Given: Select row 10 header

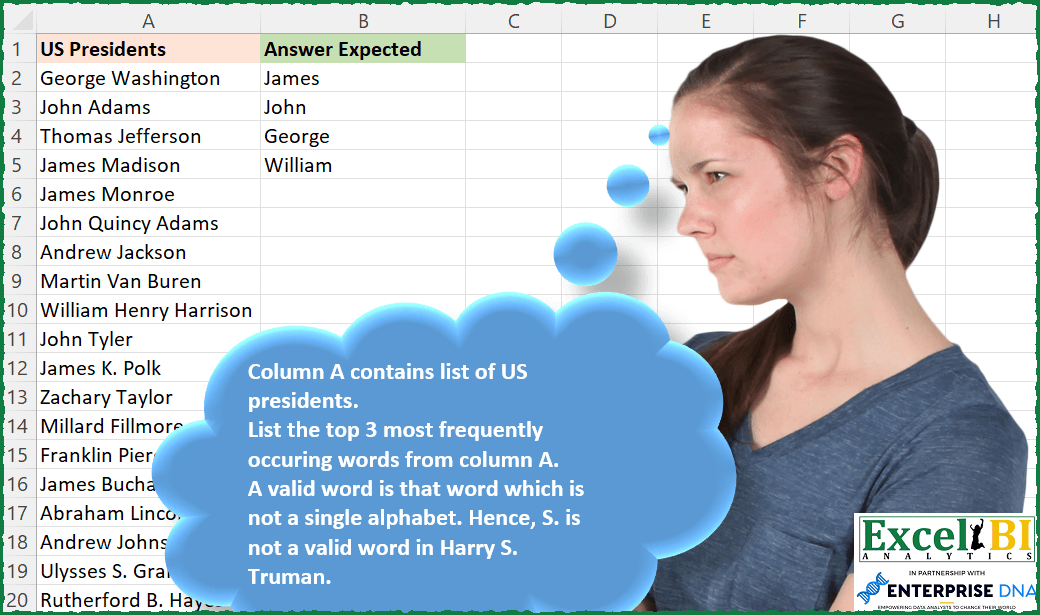Looking at the screenshot, I should tap(17, 310).
